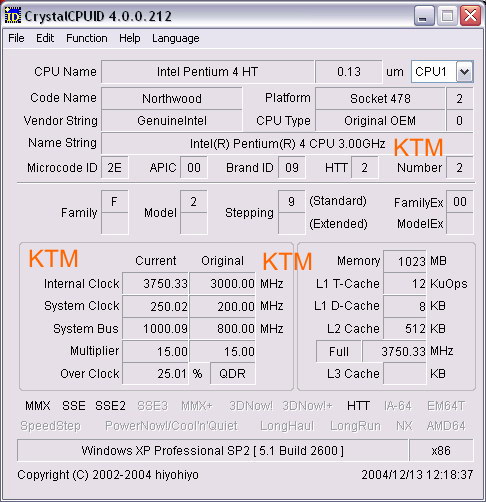Maximize the CrystalCPUID window
The image size is (486, 502).
[x=447, y=16]
